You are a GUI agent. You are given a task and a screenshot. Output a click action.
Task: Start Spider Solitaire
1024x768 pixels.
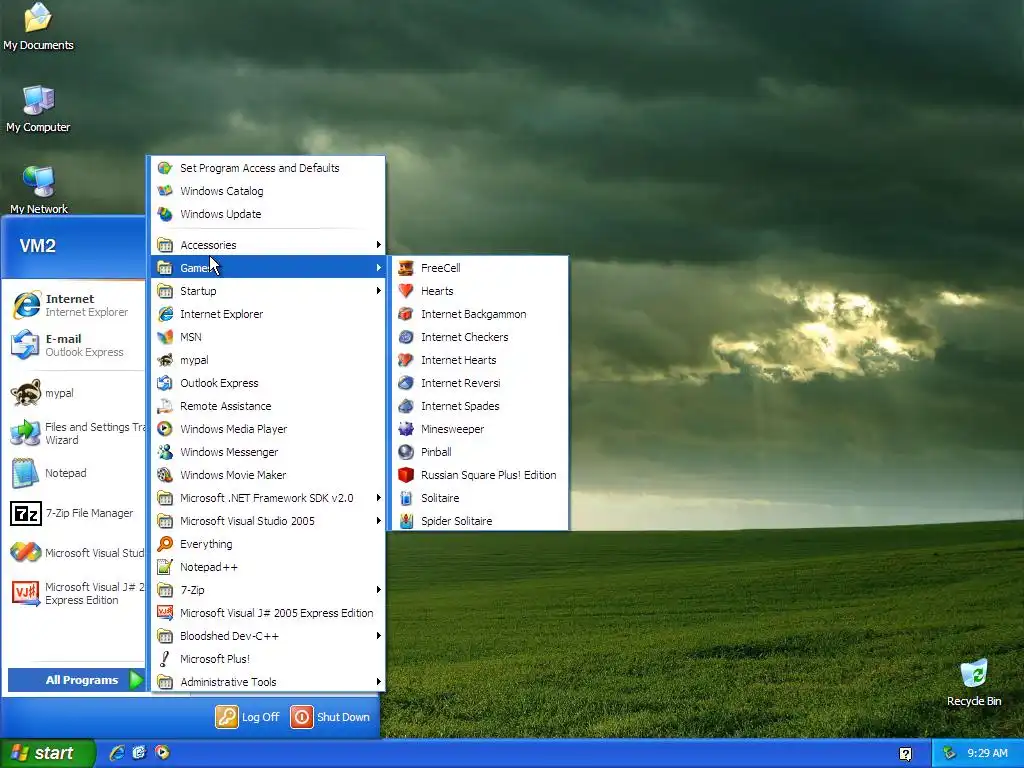[478, 520]
